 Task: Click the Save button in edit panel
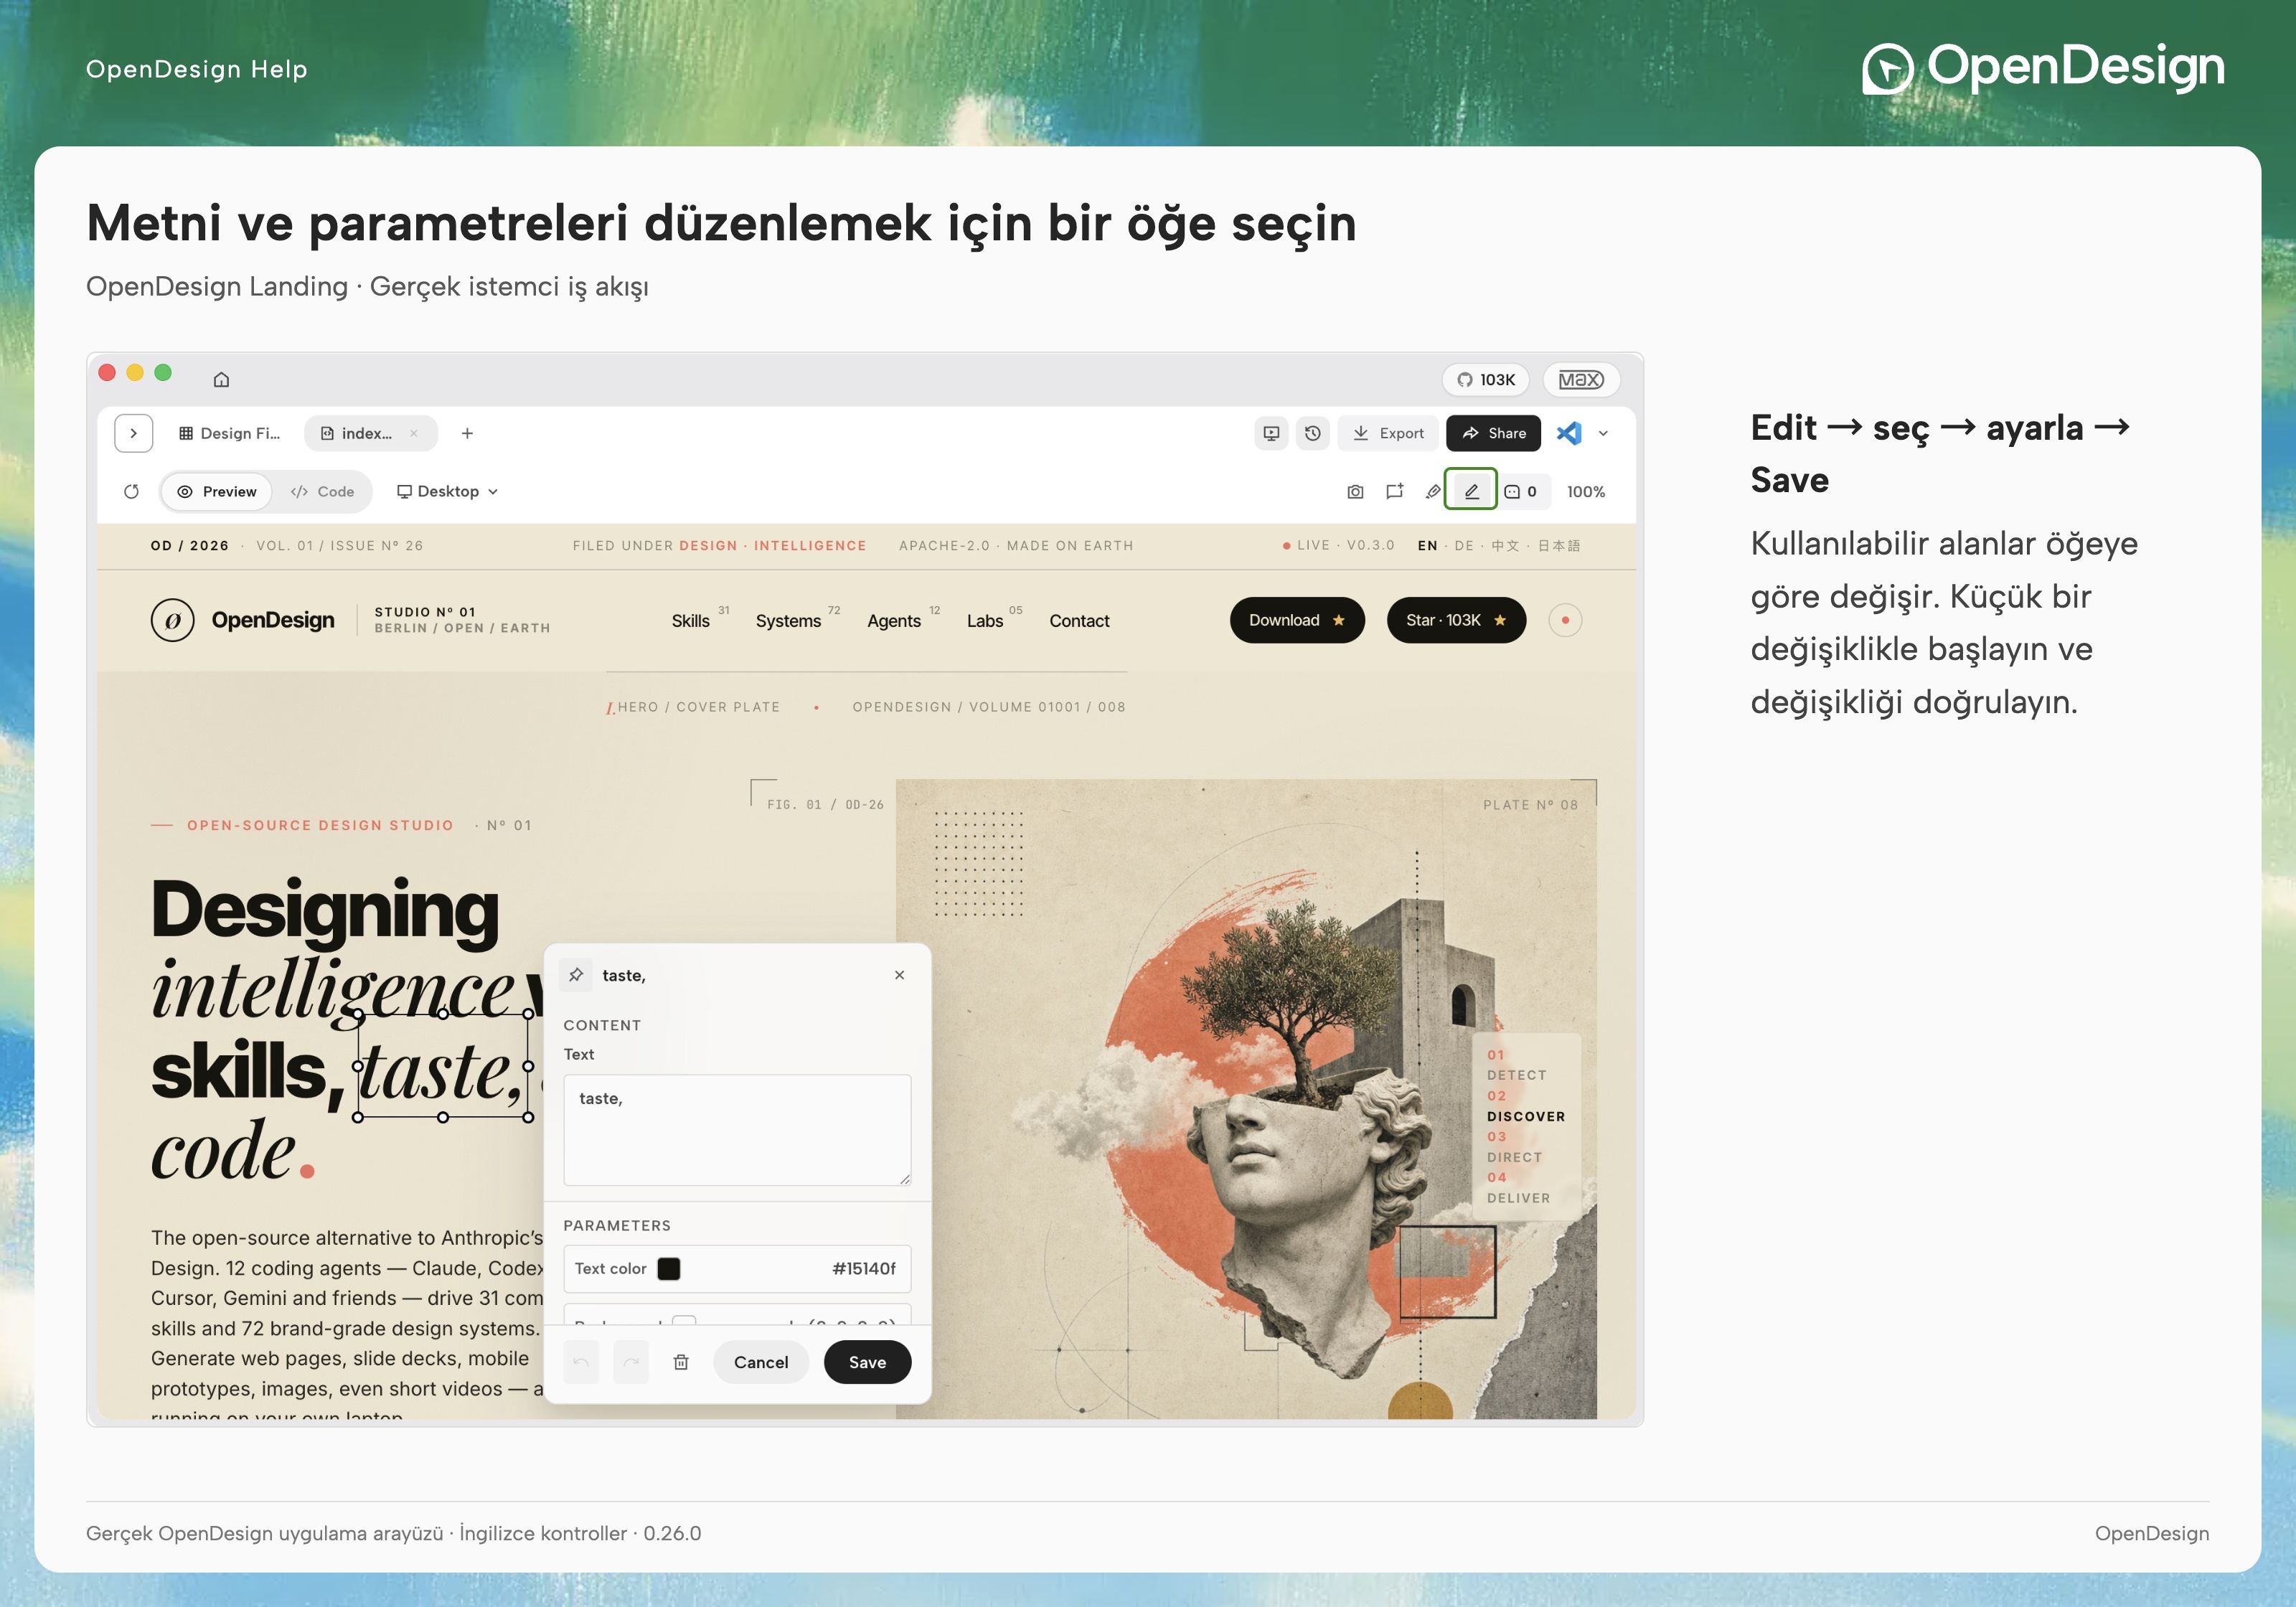coord(867,1362)
